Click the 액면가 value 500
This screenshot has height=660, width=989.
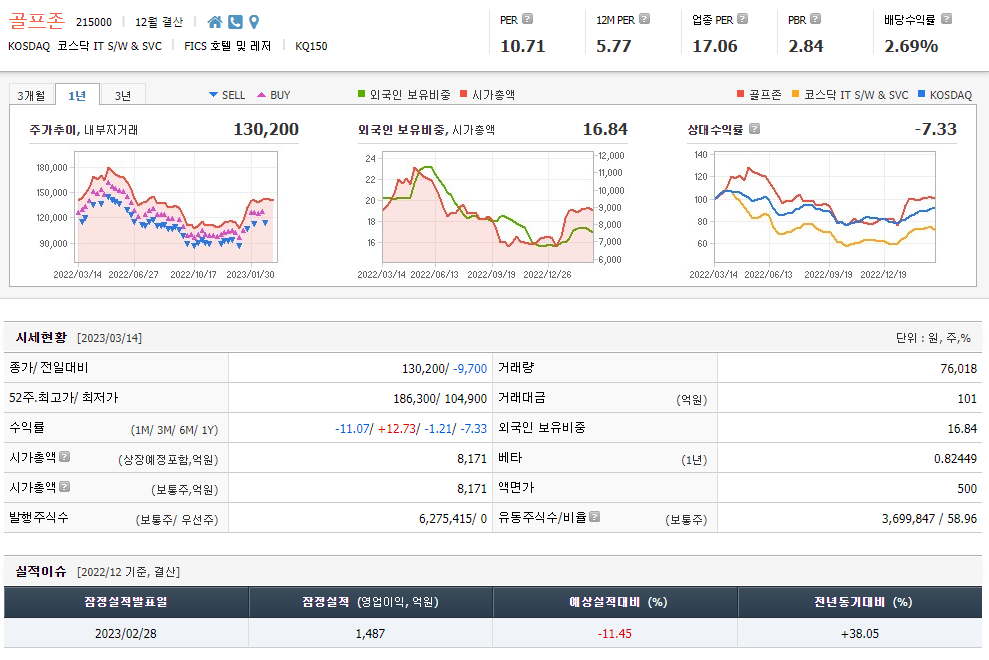[967, 488]
